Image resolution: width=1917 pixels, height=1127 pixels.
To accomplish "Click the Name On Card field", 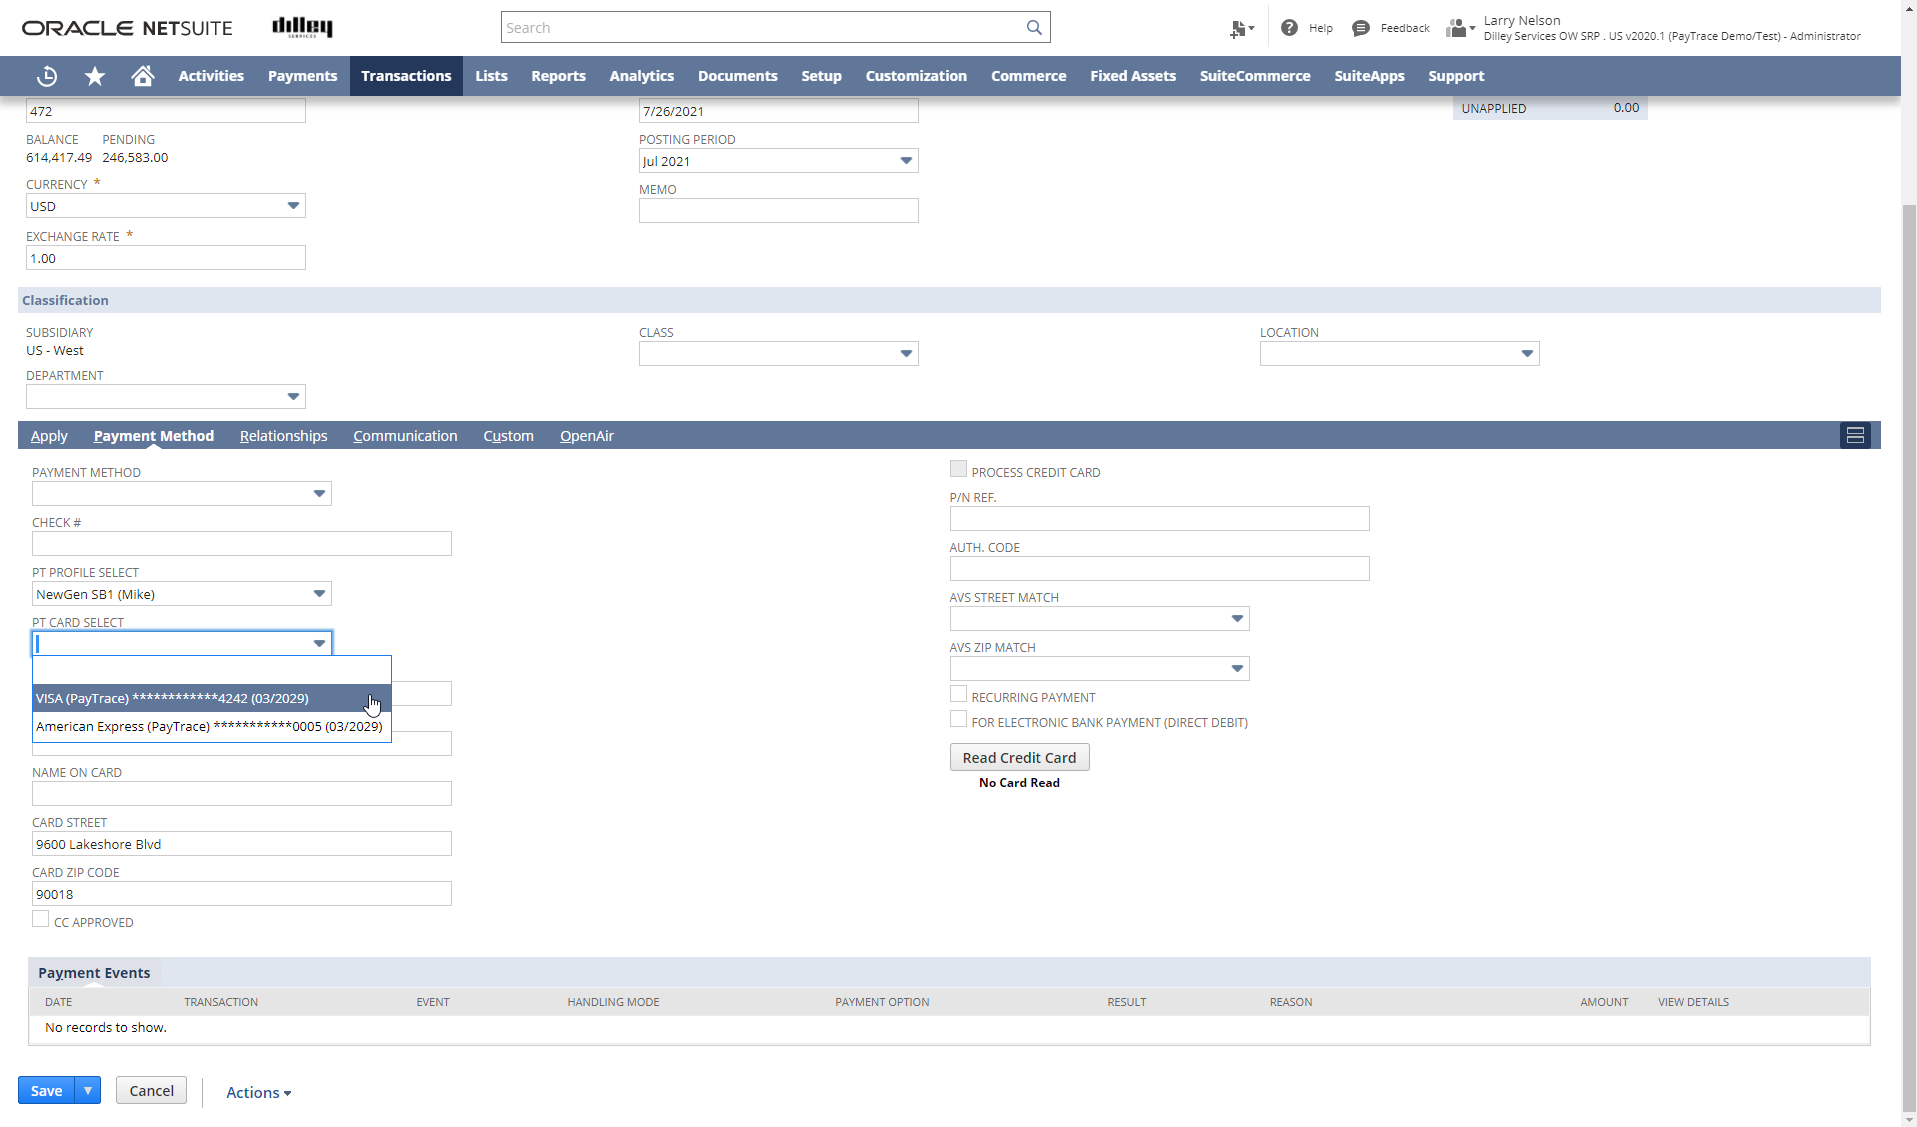I will (x=242, y=794).
